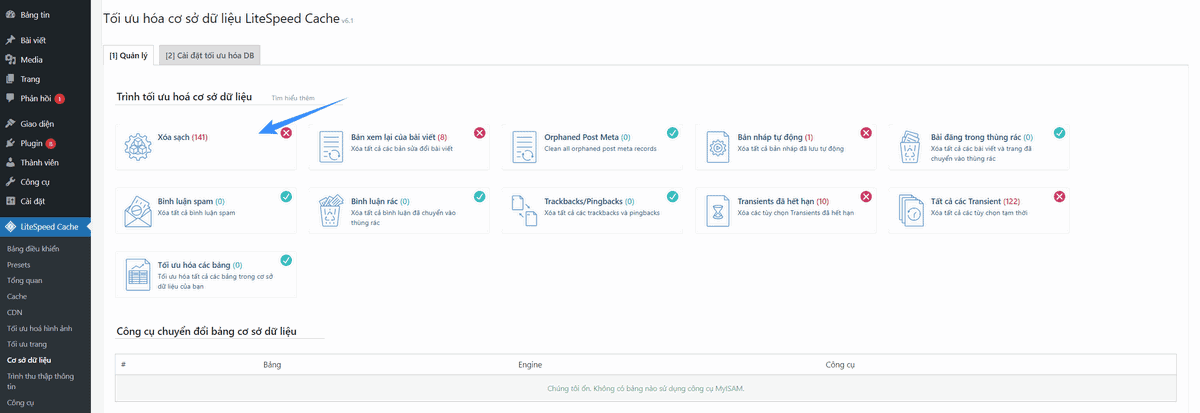Click the Plugin sidebar icon
This screenshot has width=1200, height=413.
tap(10, 143)
